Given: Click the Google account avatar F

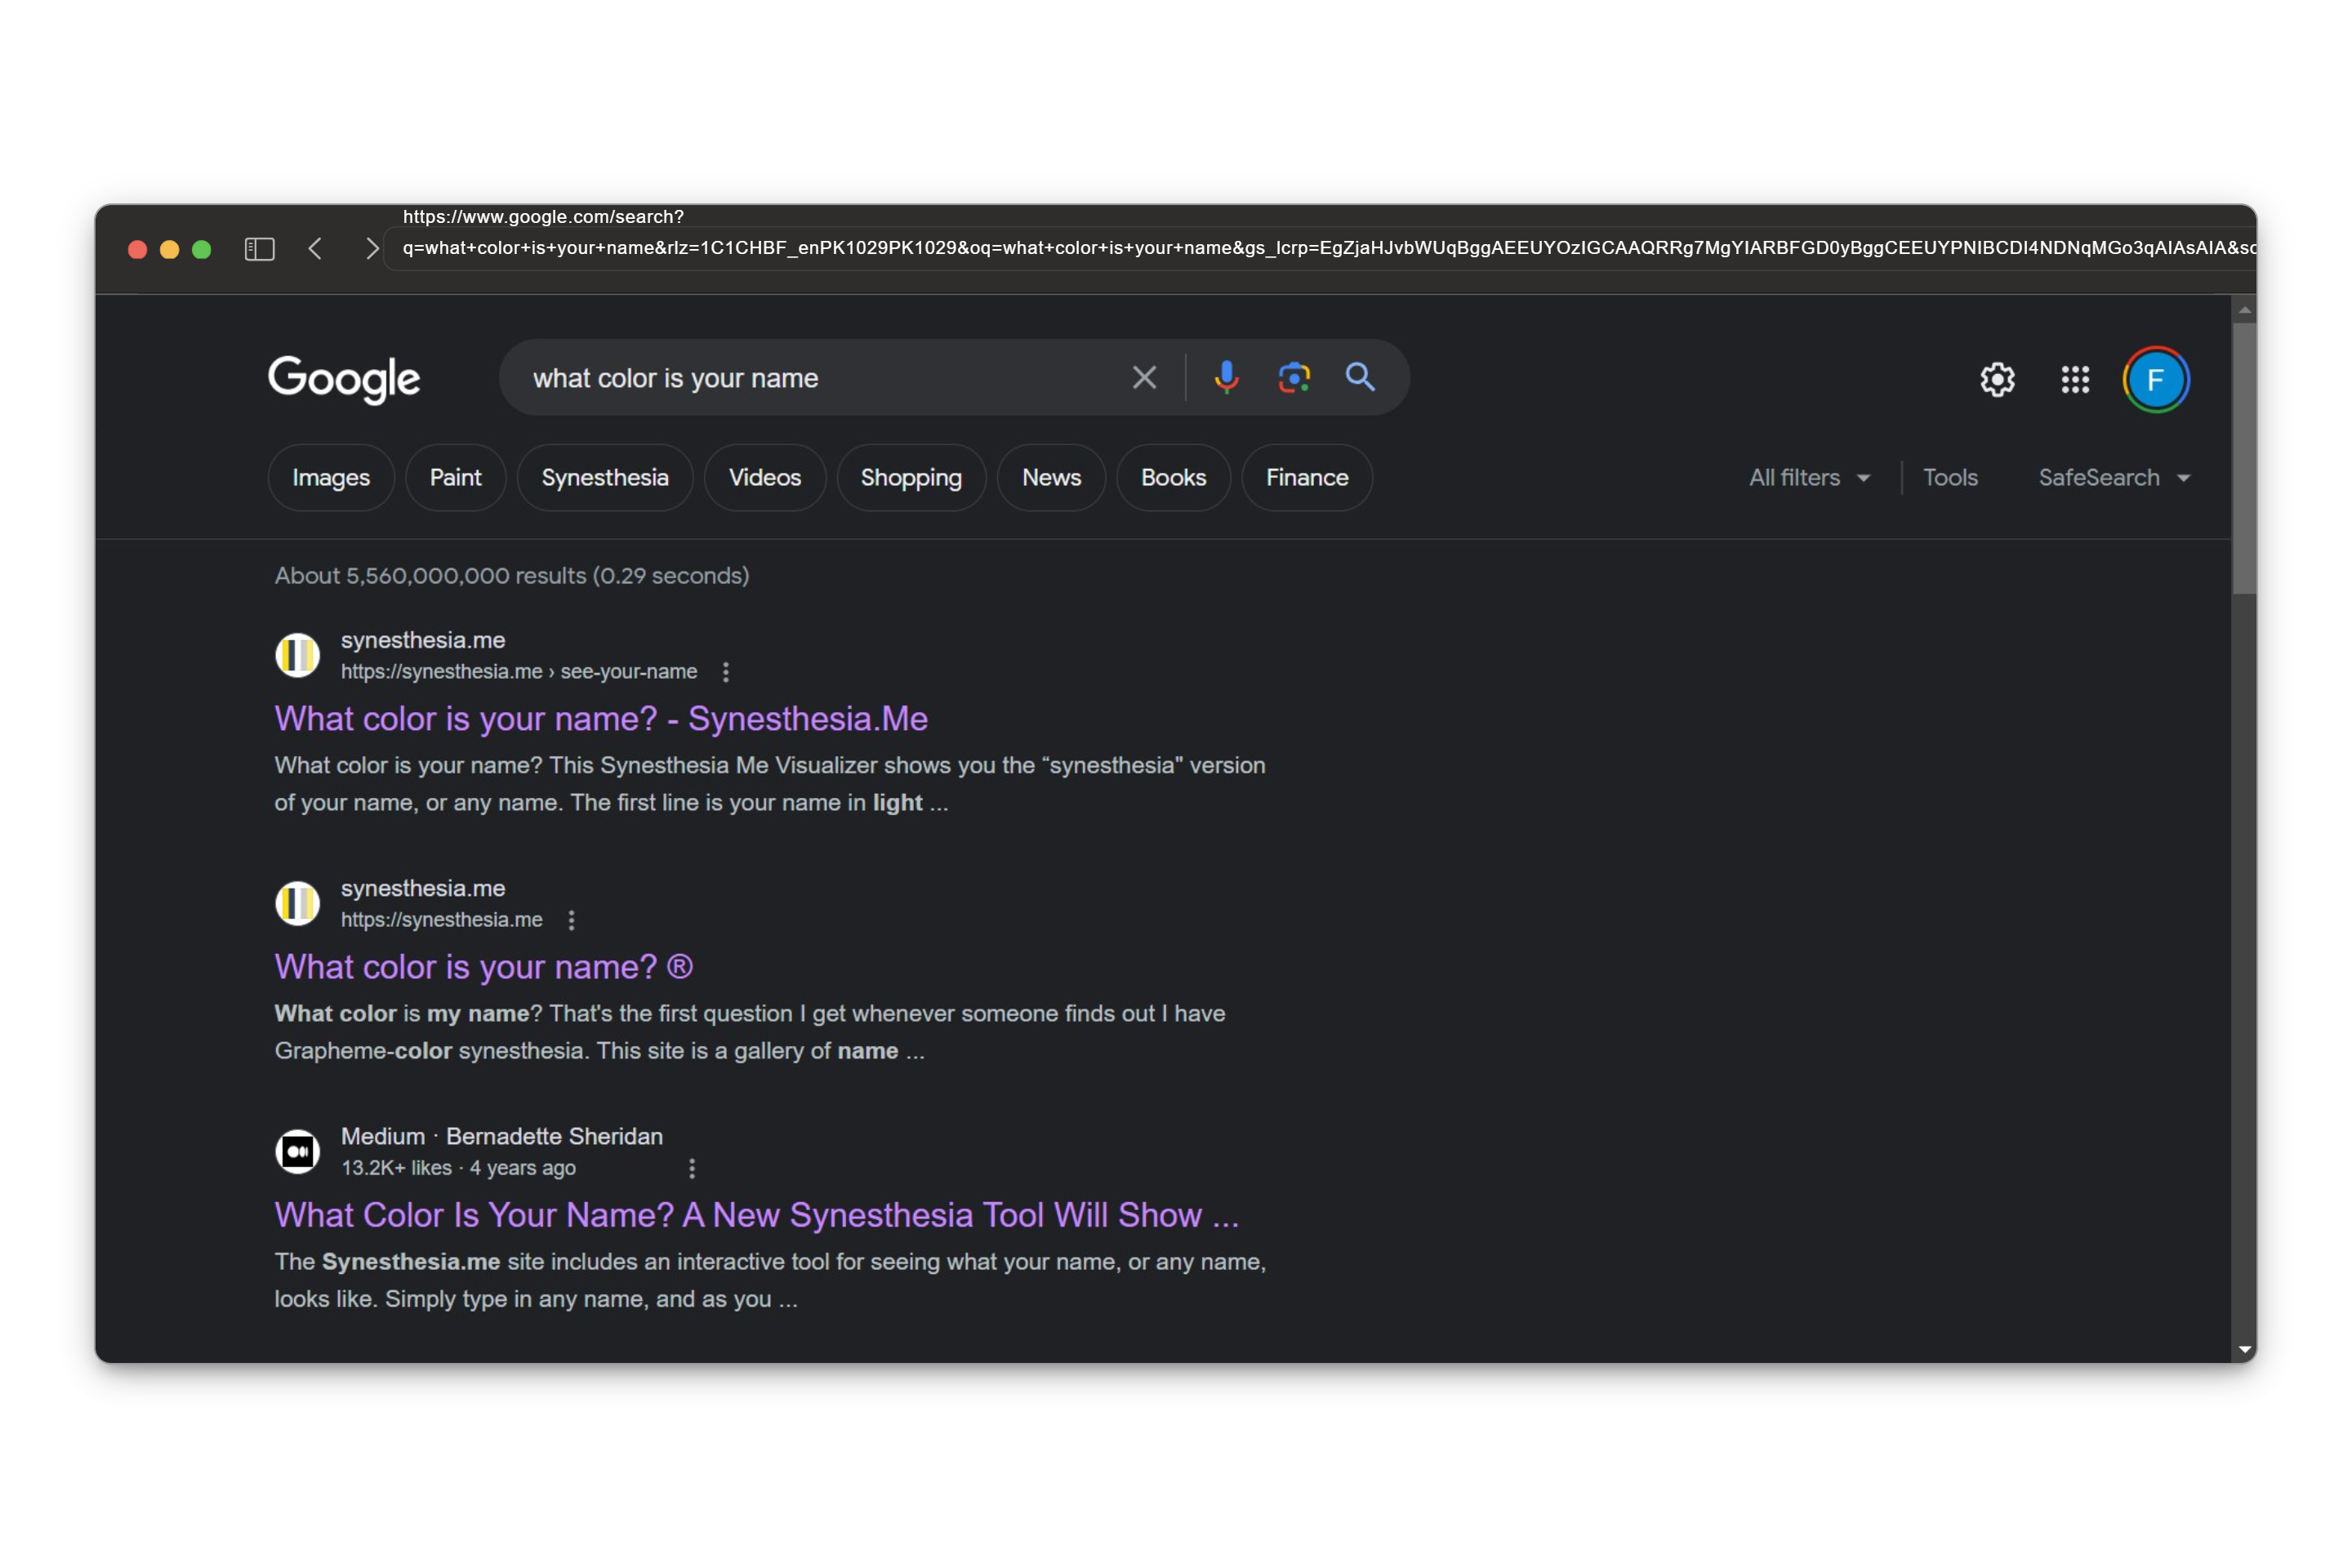Looking at the screenshot, I should click(x=2156, y=379).
